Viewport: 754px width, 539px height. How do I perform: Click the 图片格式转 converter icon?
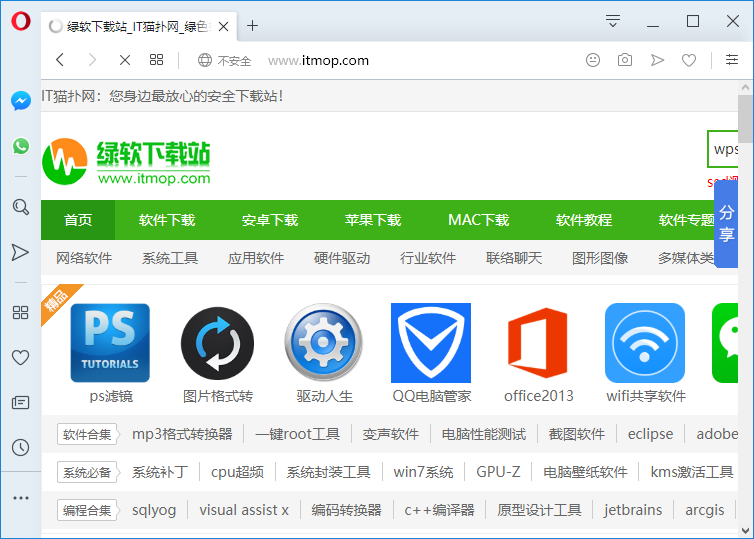pos(217,343)
